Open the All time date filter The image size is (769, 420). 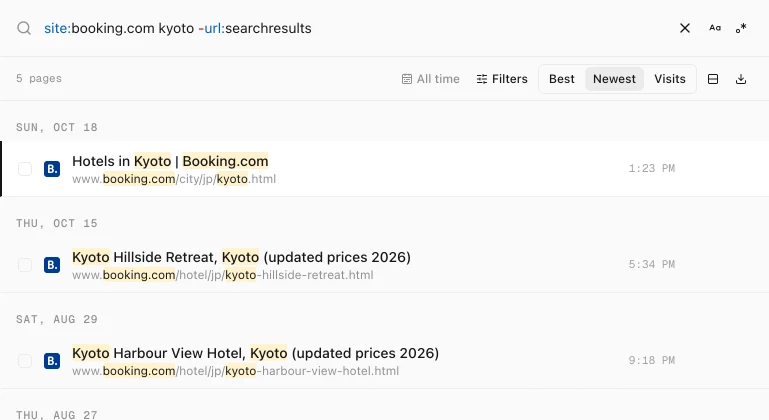tap(431, 79)
